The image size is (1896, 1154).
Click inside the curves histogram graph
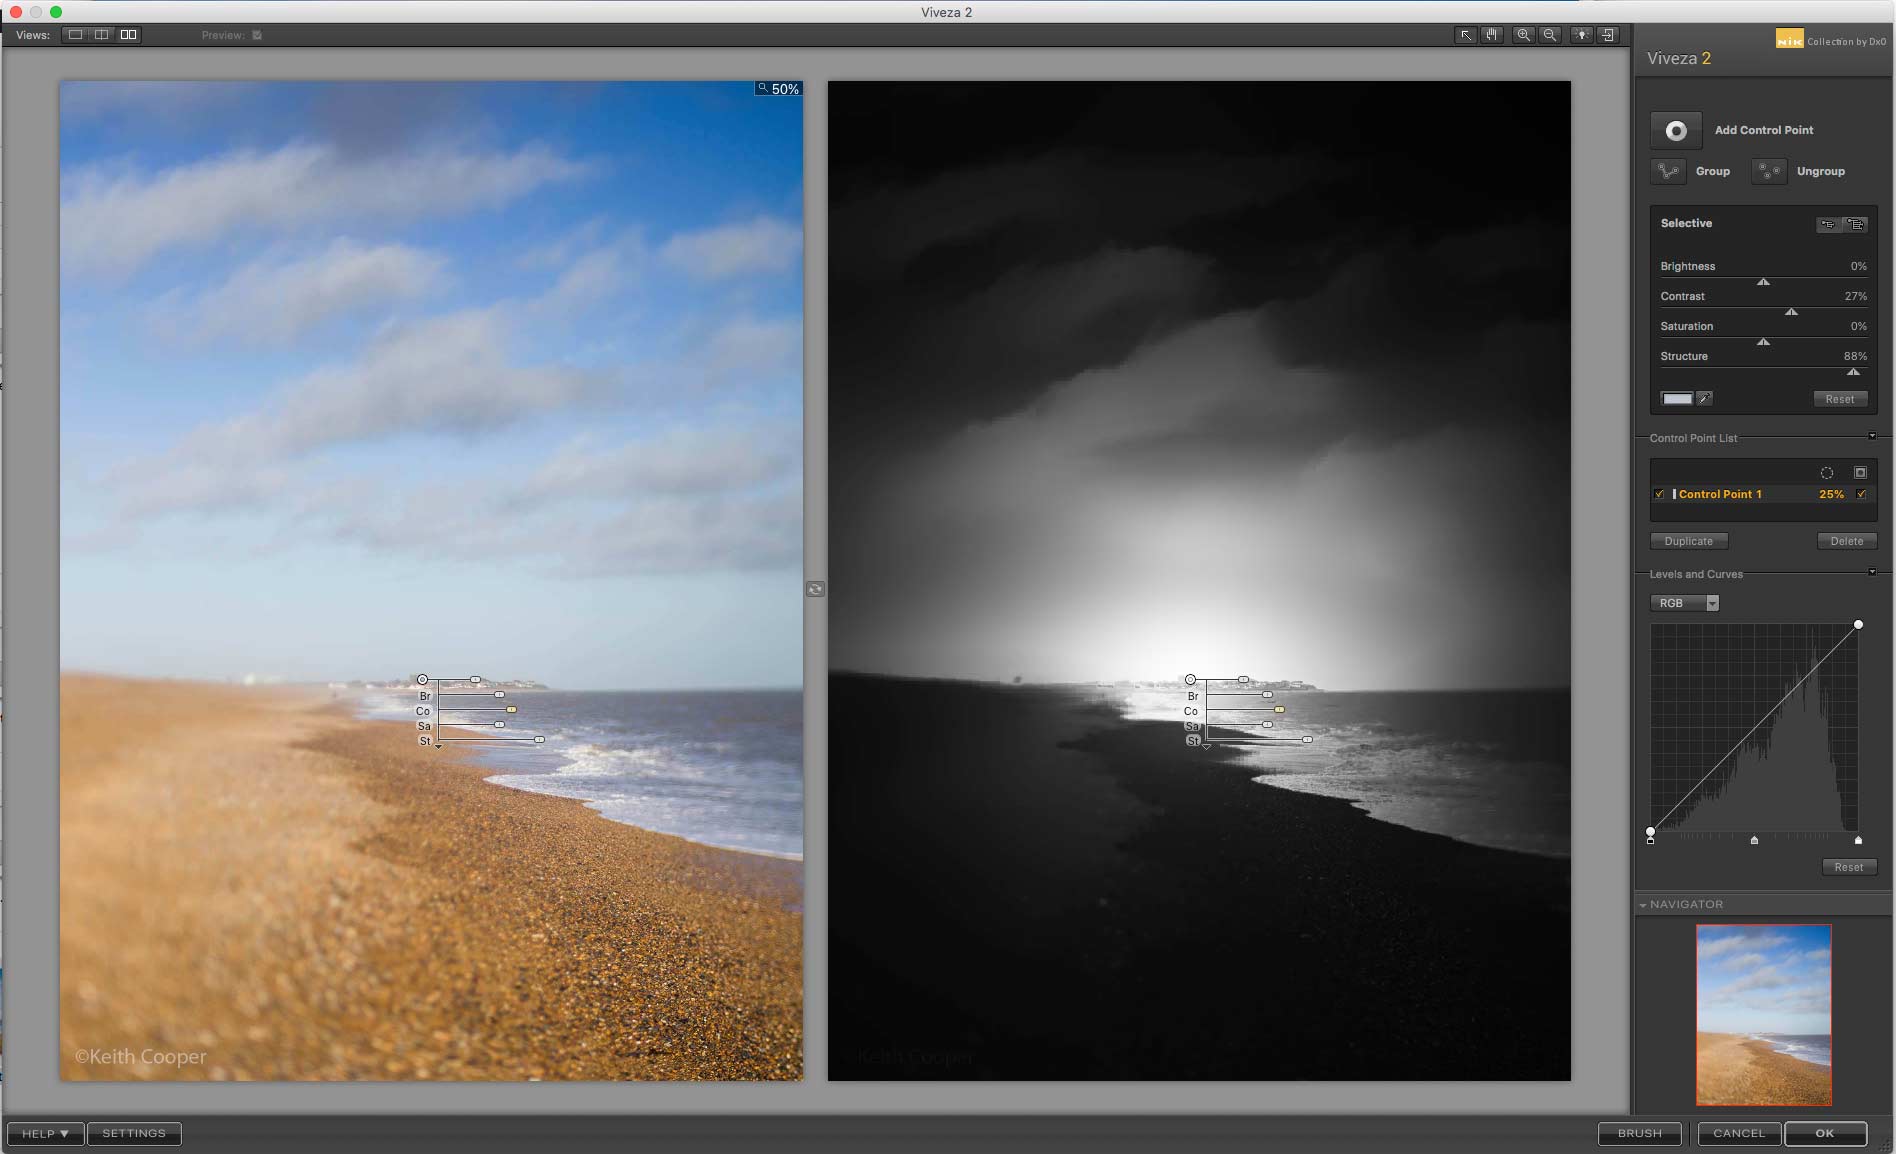tap(1754, 728)
